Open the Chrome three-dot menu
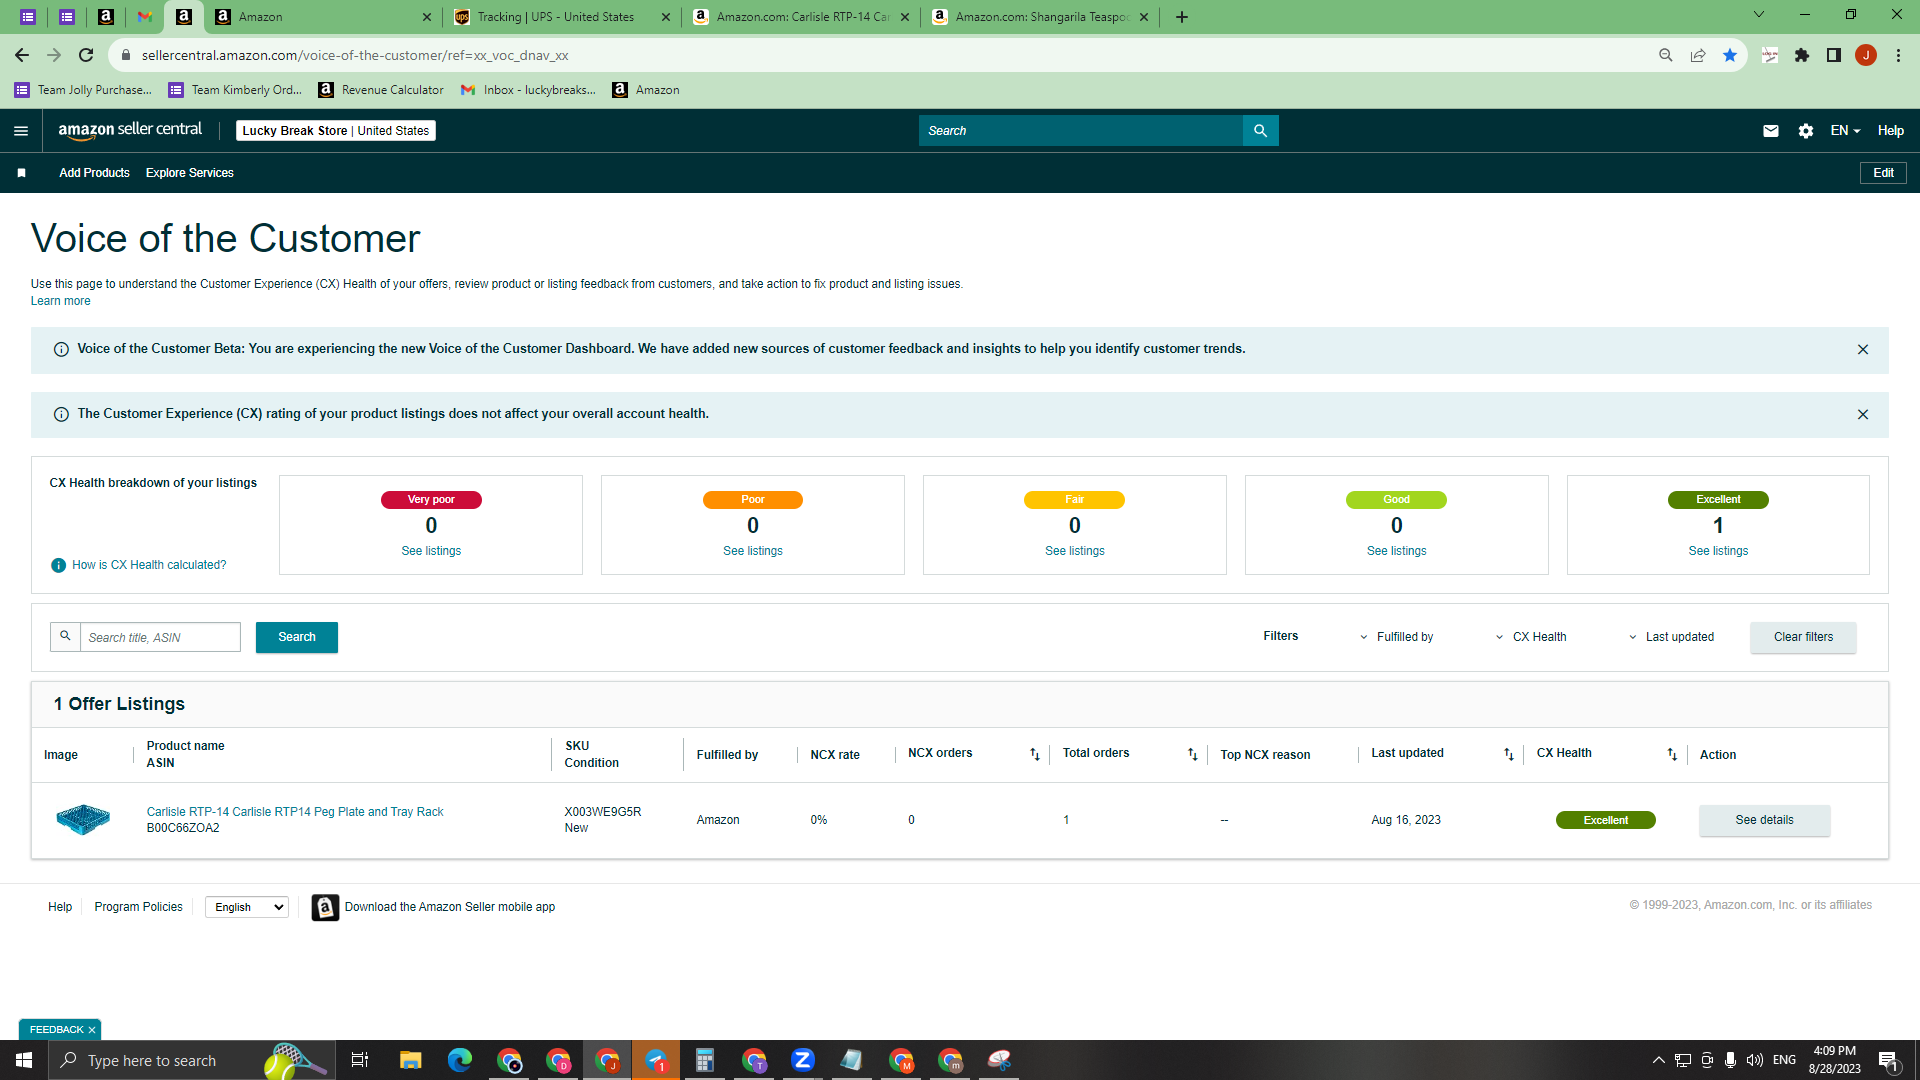The height and width of the screenshot is (1080, 1920). (1898, 56)
